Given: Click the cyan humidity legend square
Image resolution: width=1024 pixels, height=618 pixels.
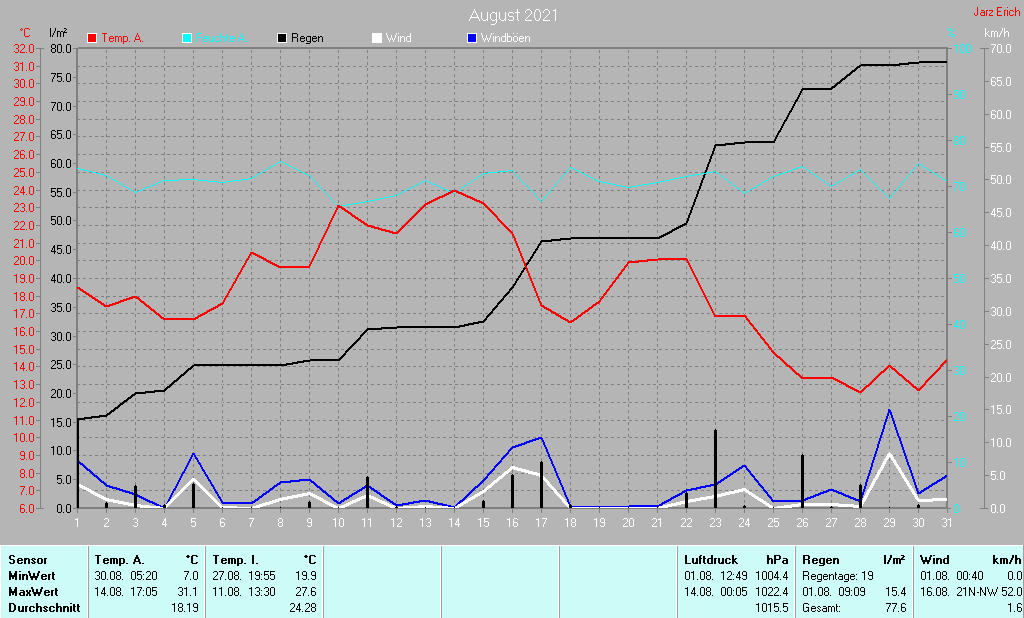Looking at the screenshot, I should (187, 38).
